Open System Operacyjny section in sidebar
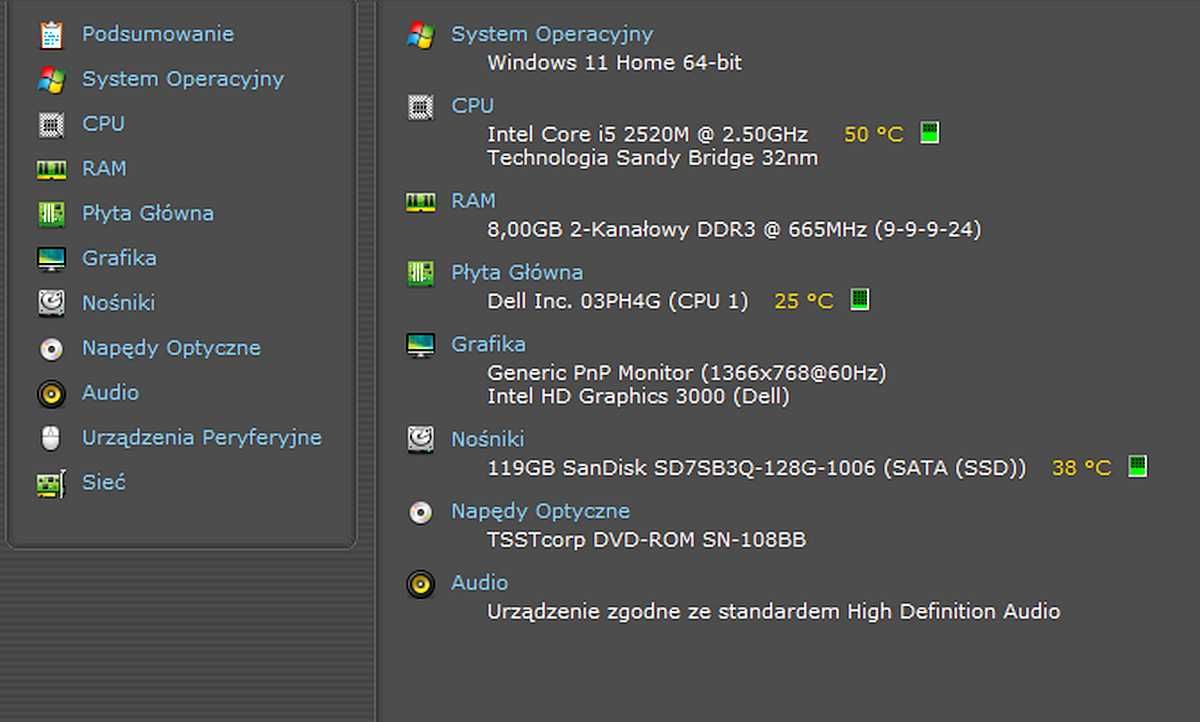Viewport: 1200px width, 722px height. click(x=183, y=79)
